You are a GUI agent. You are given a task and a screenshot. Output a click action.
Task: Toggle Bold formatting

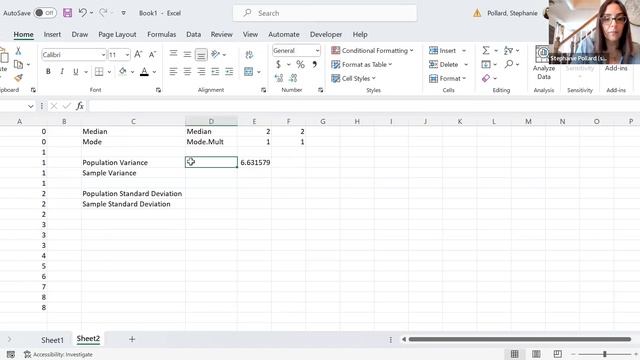click(x=48, y=72)
